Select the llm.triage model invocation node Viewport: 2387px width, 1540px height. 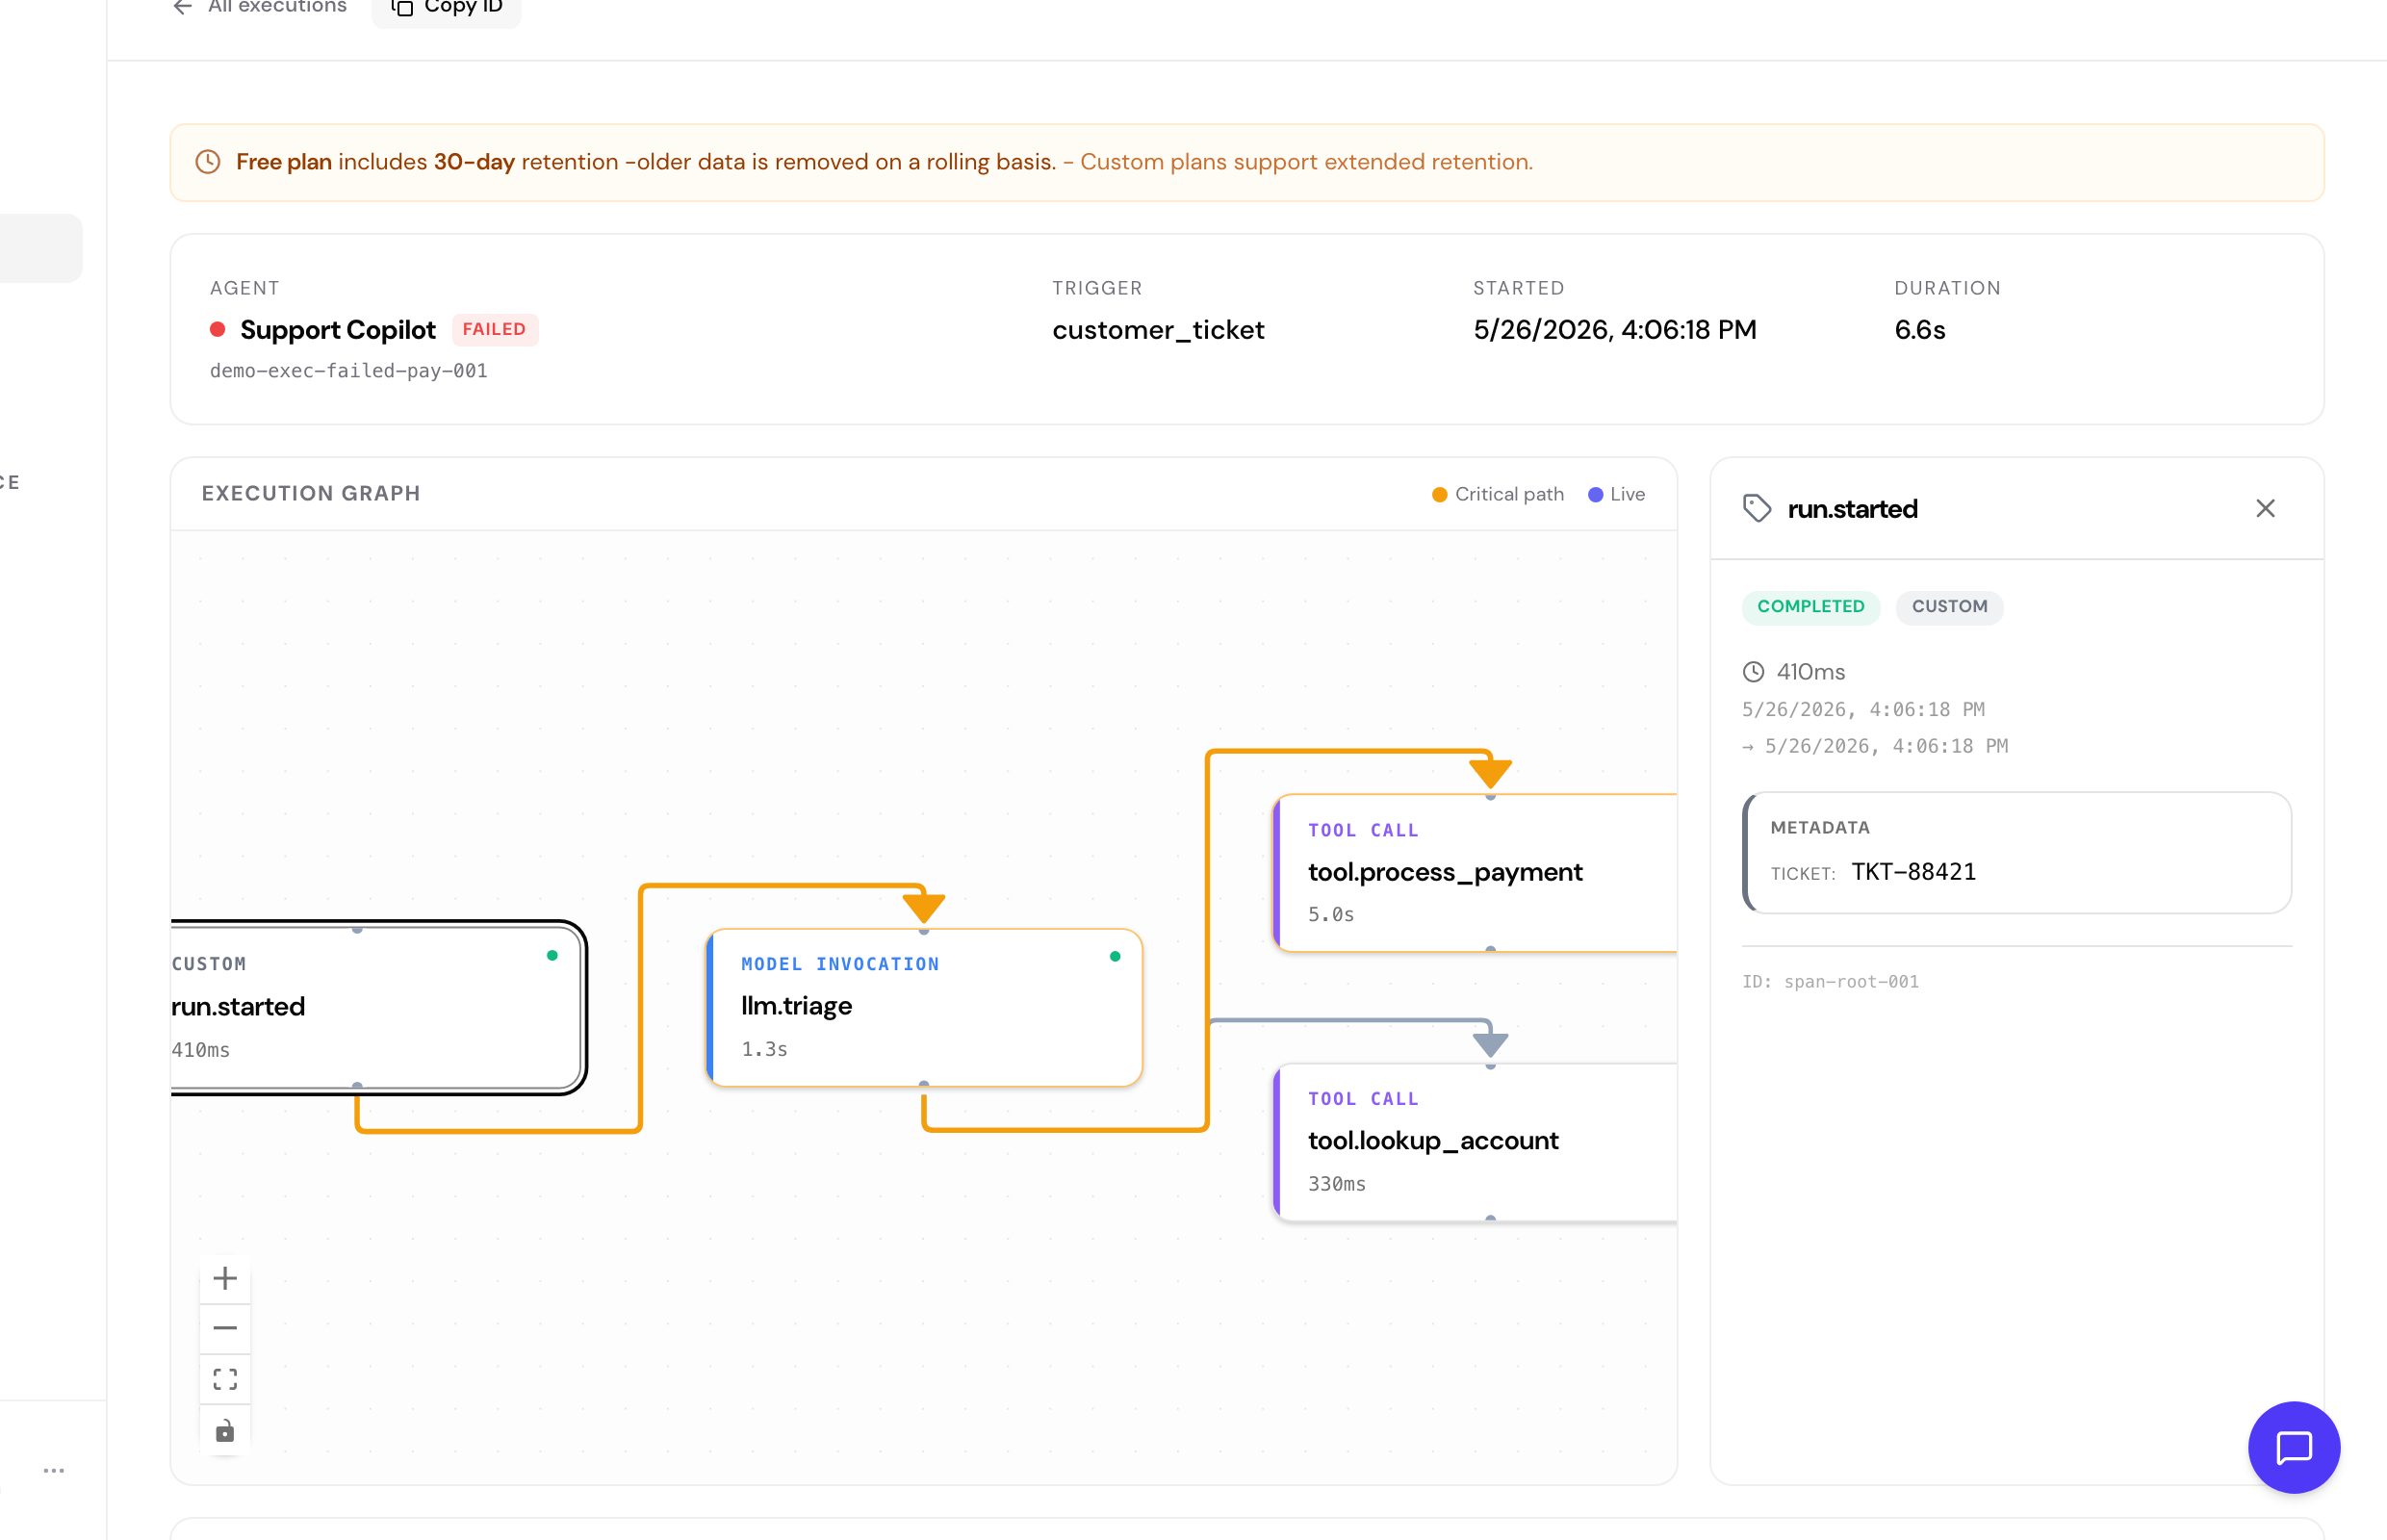click(x=924, y=1007)
